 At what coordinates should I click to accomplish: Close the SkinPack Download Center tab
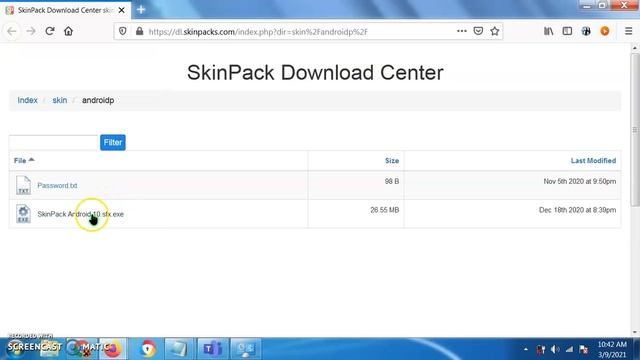point(122,10)
